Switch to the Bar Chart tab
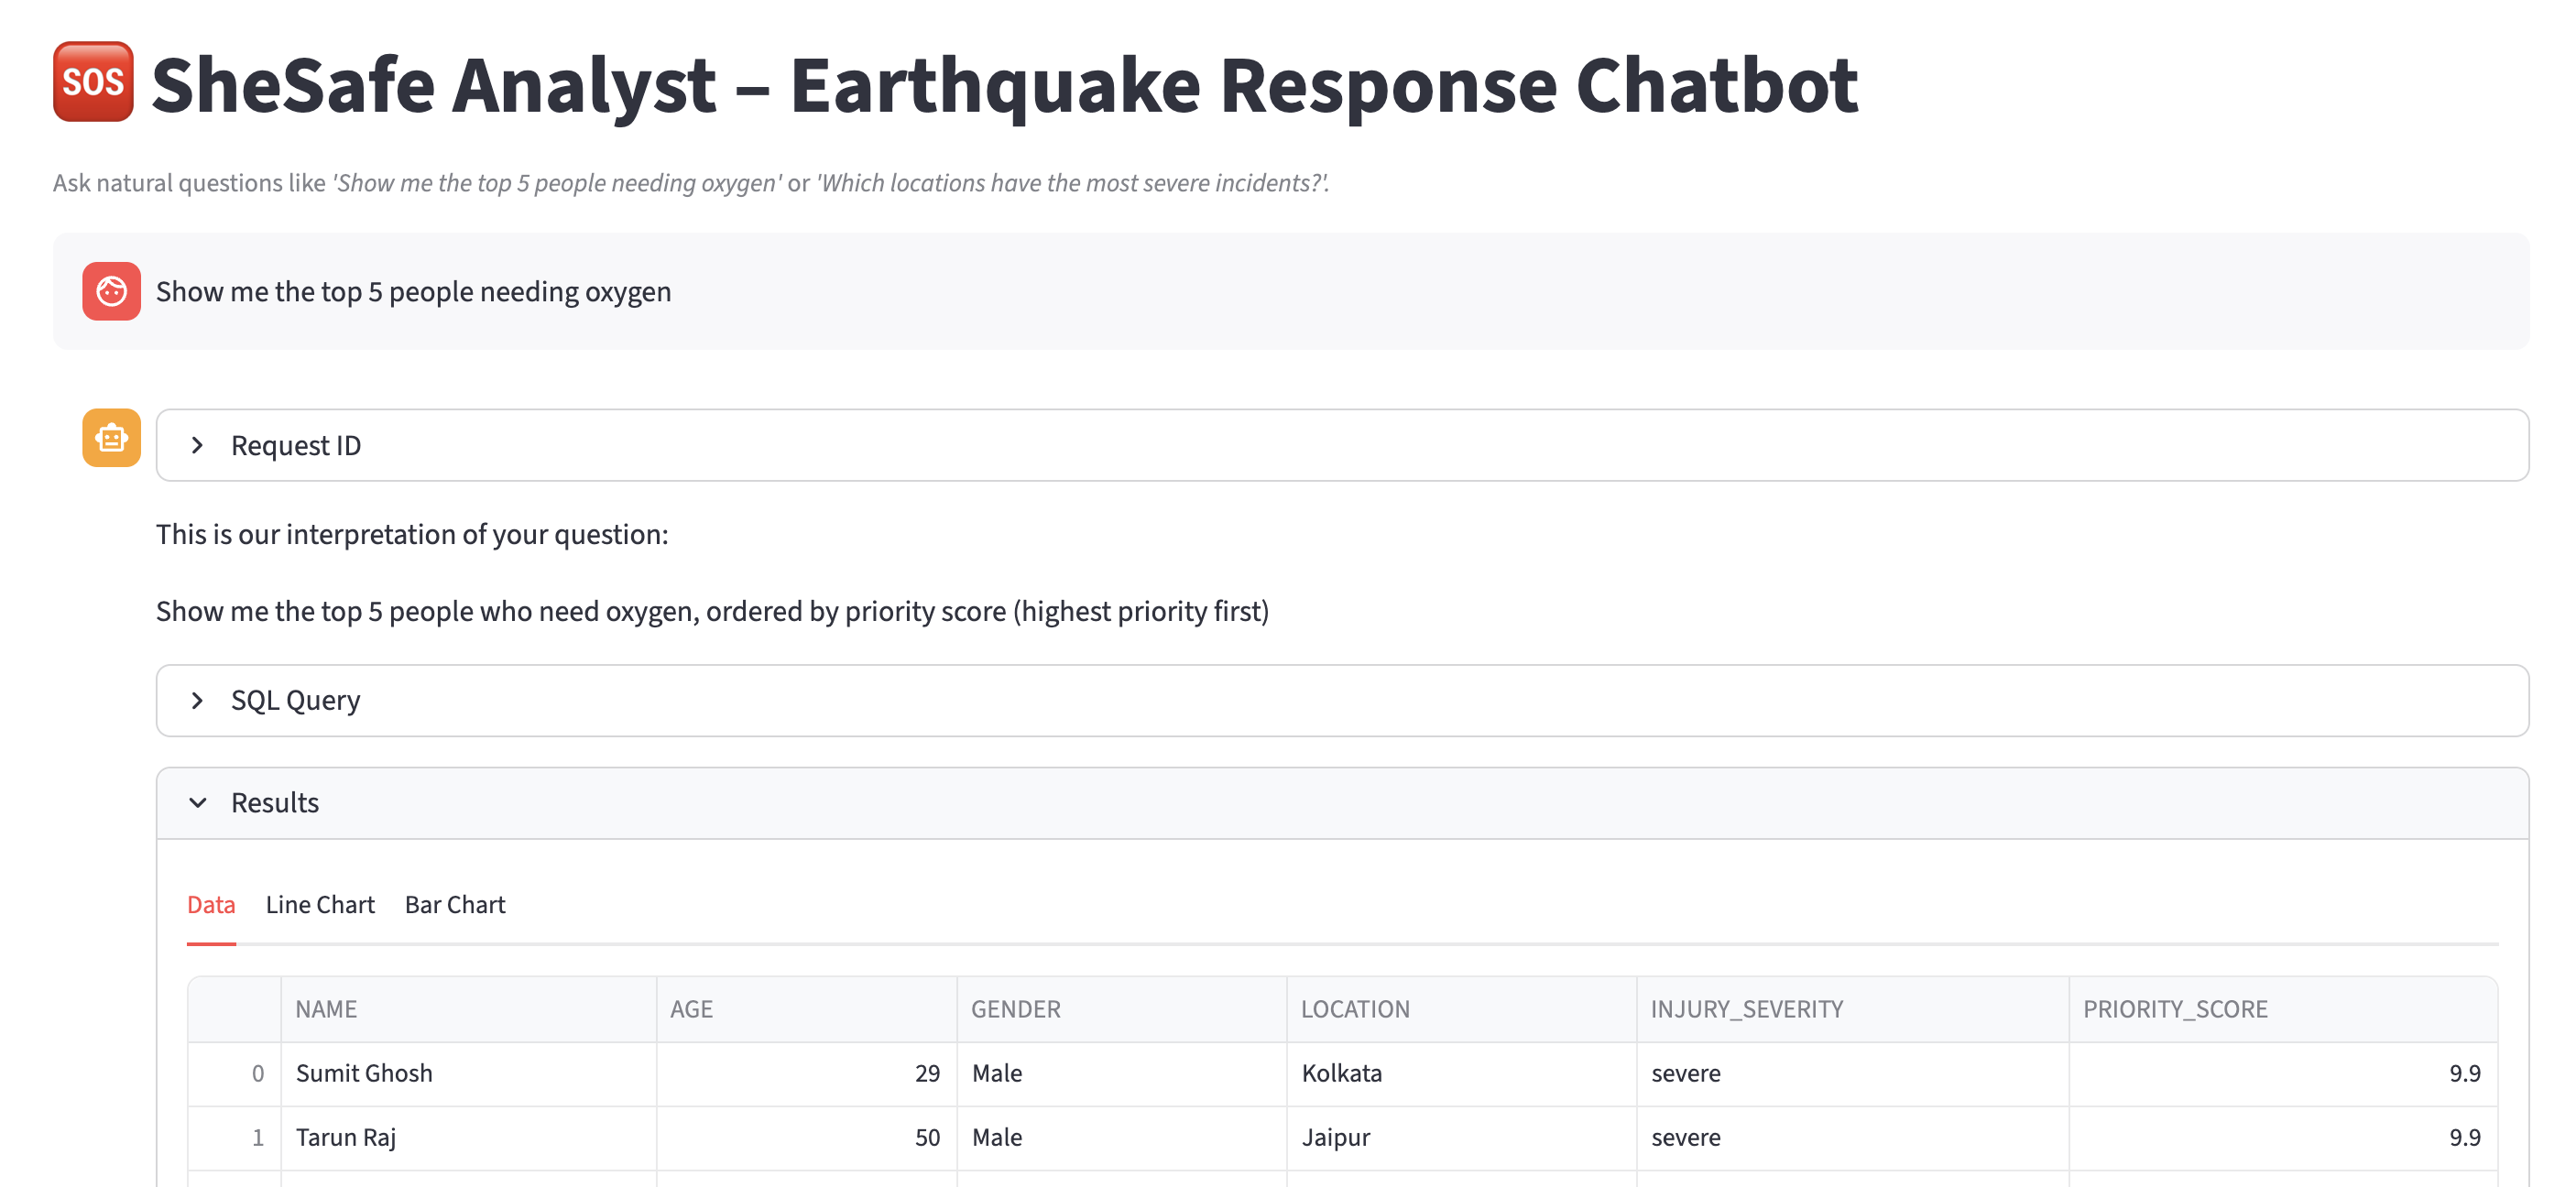Image resolution: width=2576 pixels, height=1187 pixels. (x=455, y=905)
